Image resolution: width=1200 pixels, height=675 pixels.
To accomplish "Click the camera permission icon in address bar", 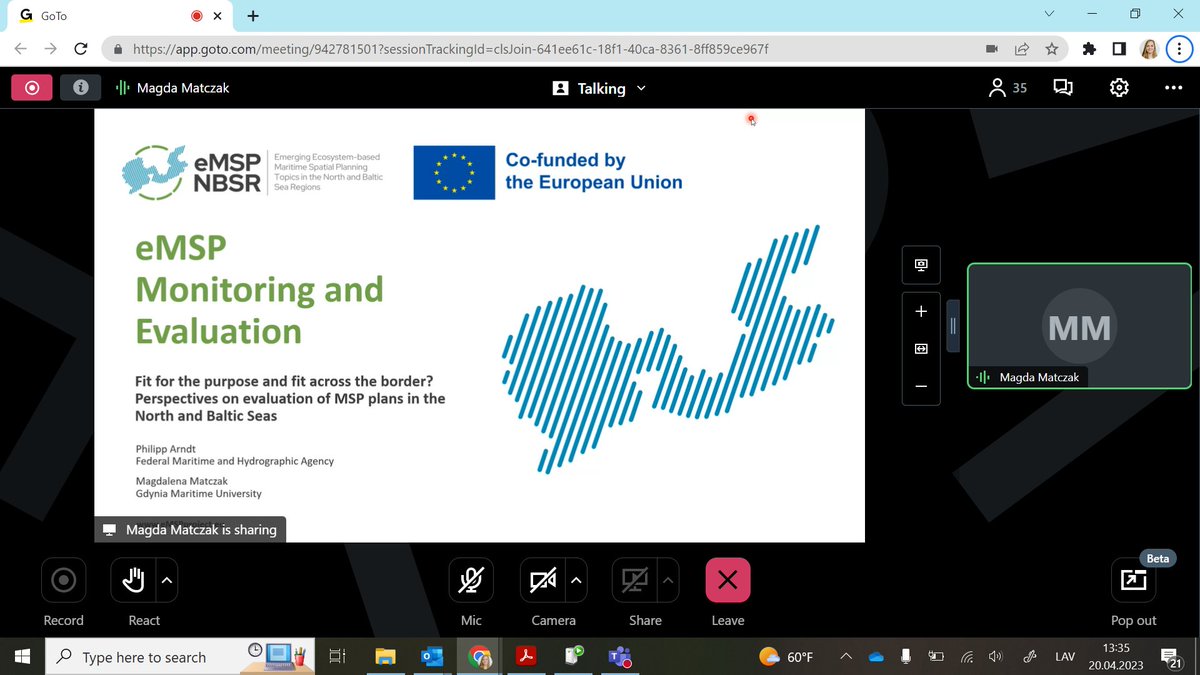I will [991, 48].
